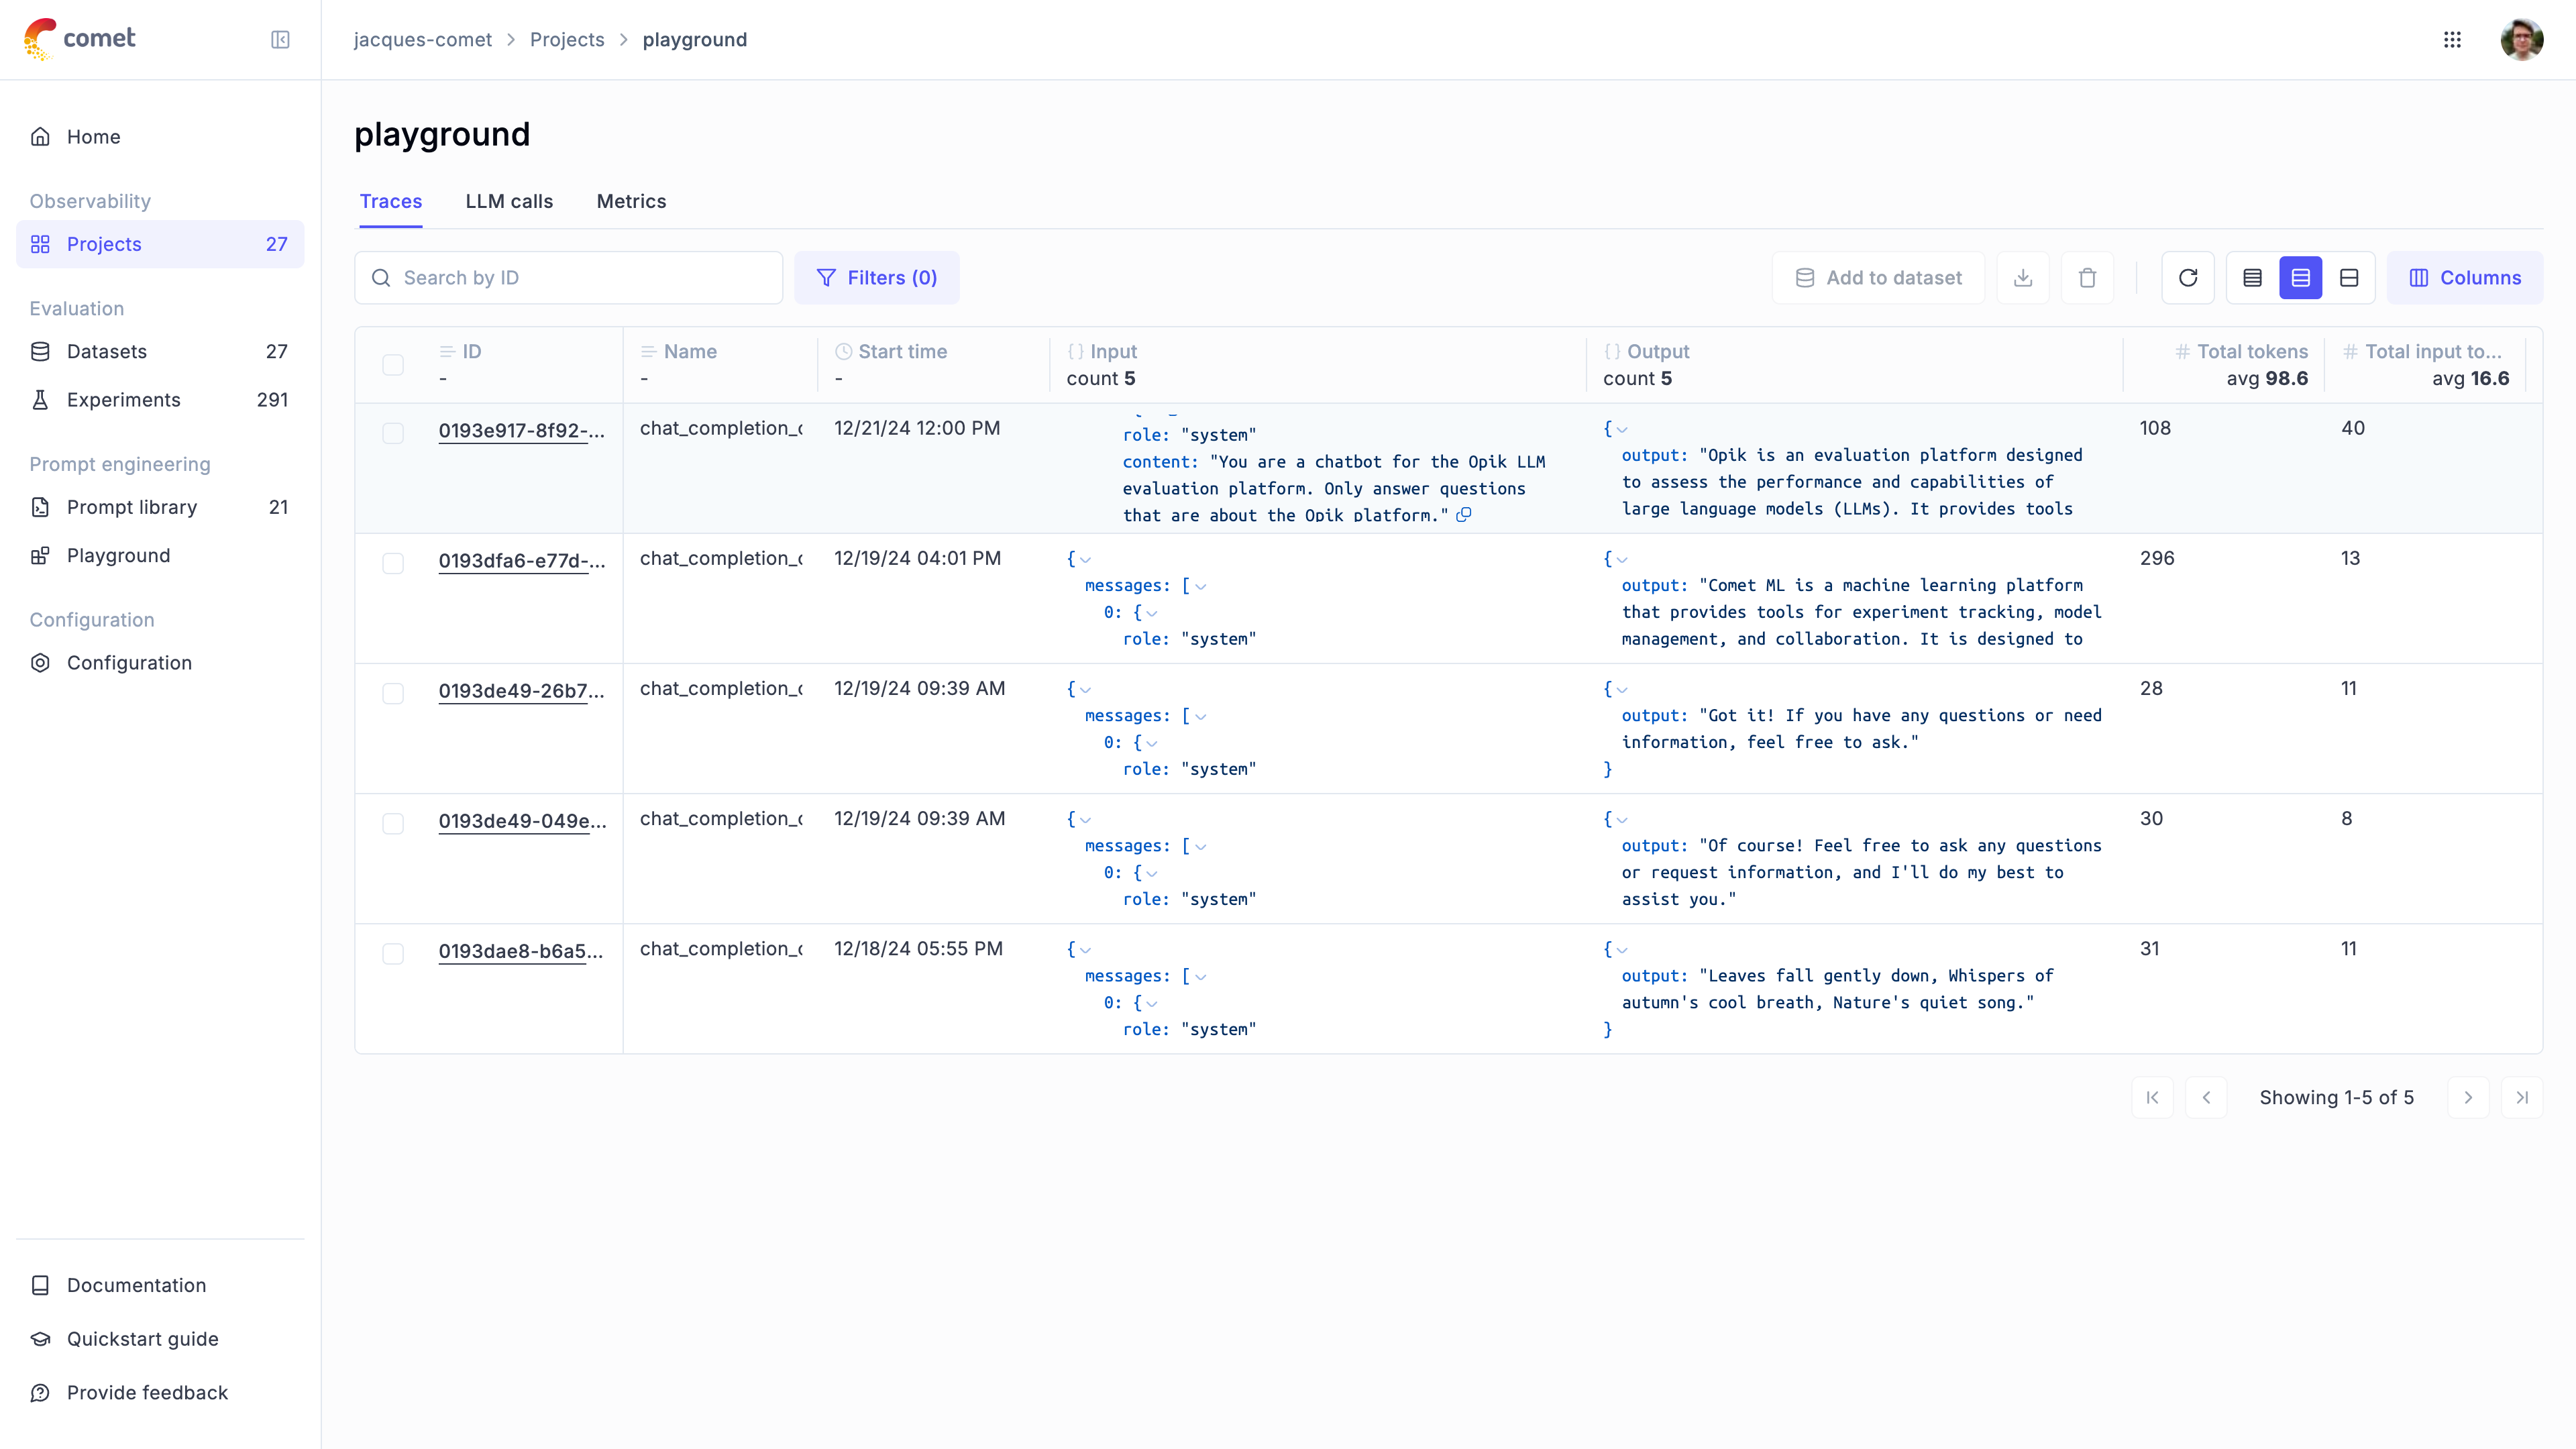Go to previous page of results

(2206, 1098)
